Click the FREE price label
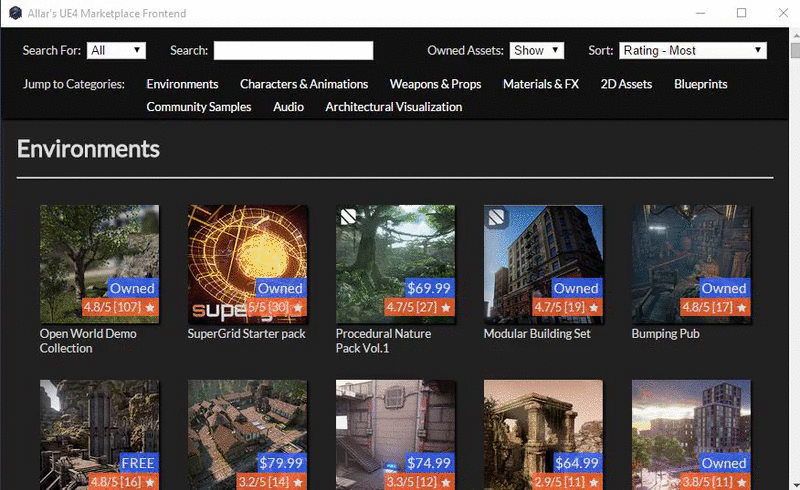This screenshot has width=800, height=490. (138, 463)
